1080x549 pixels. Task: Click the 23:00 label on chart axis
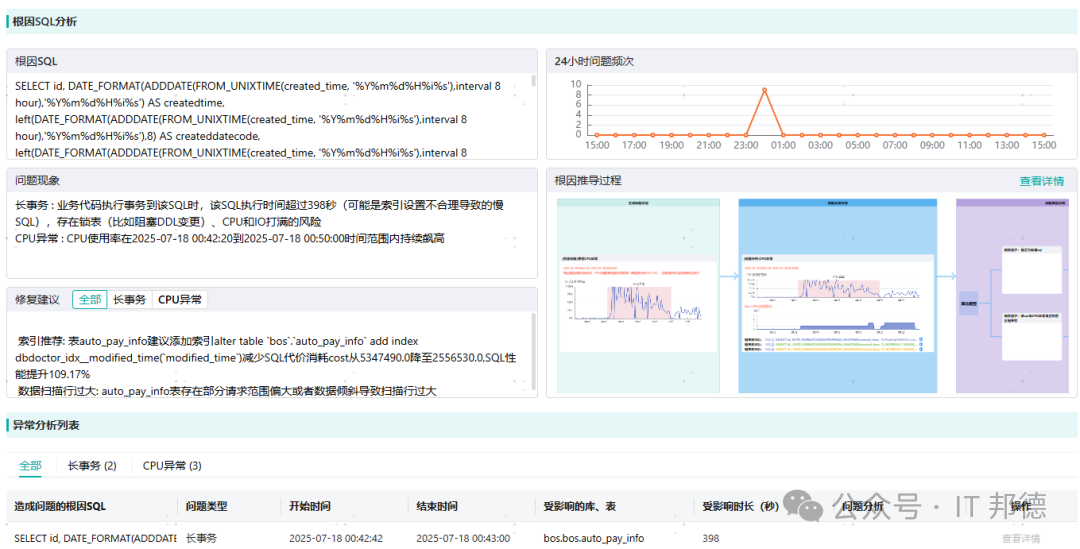(x=746, y=145)
